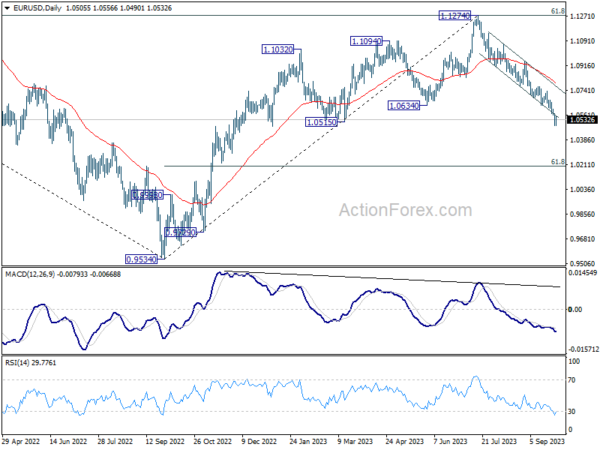The height and width of the screenshot is (450, 600).
Task: Click the 24 Jan 2023 date marker
Action: (308, 441)
